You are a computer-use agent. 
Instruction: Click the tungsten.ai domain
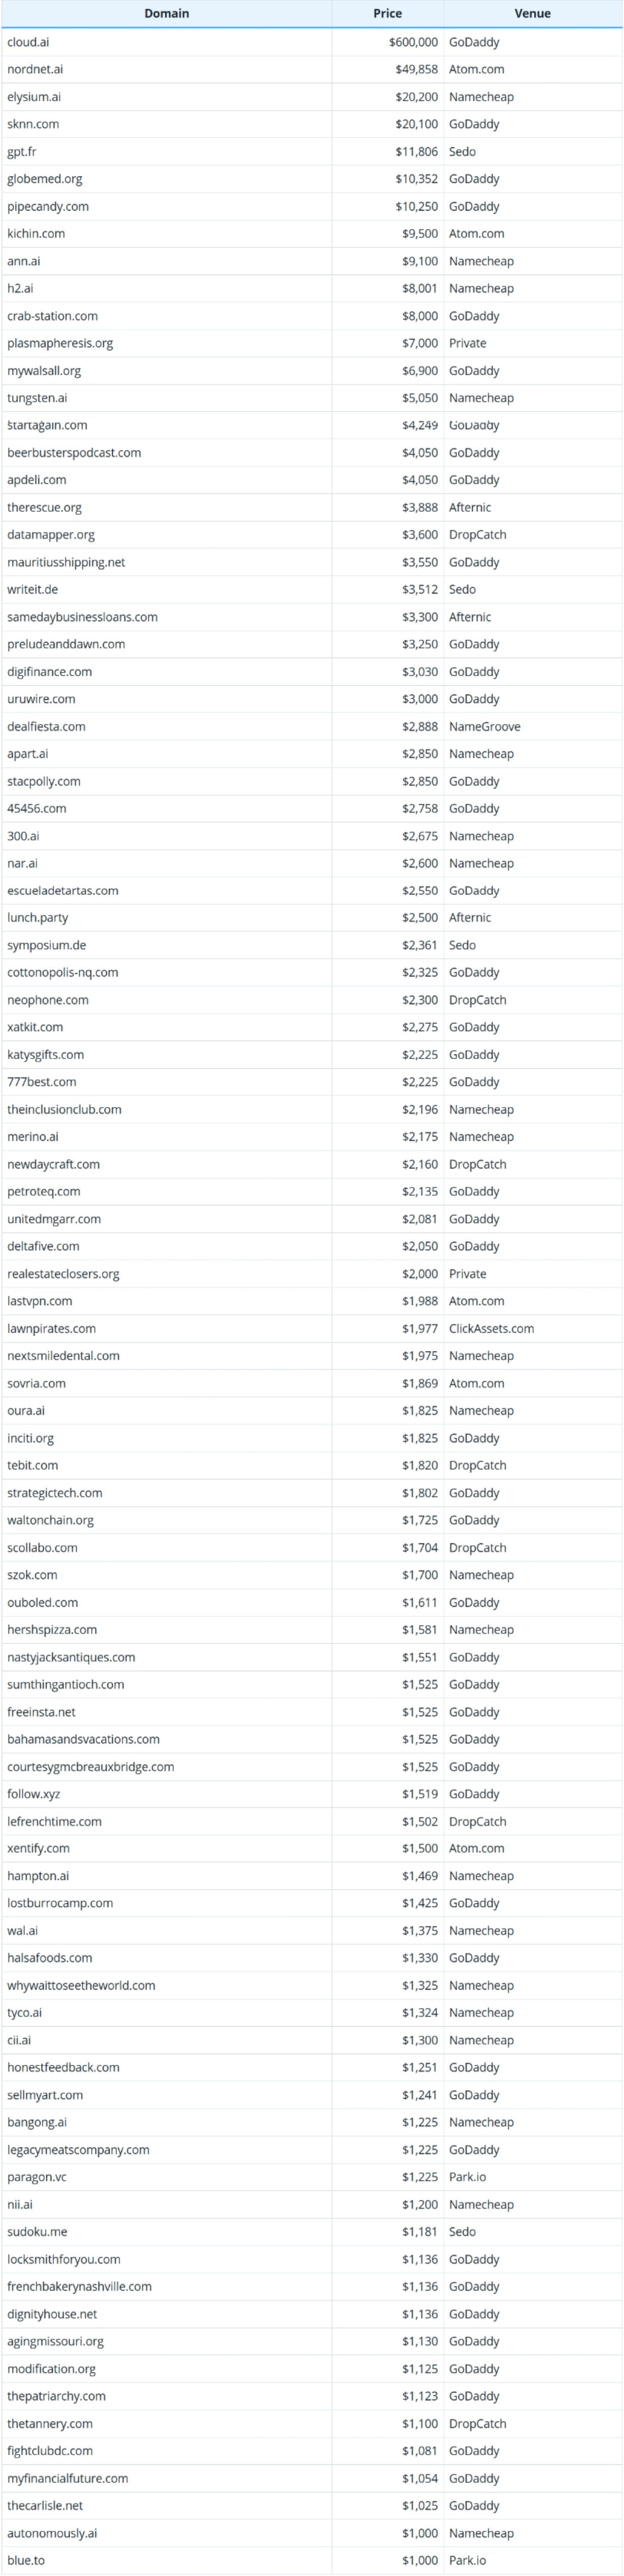[37, 398]
